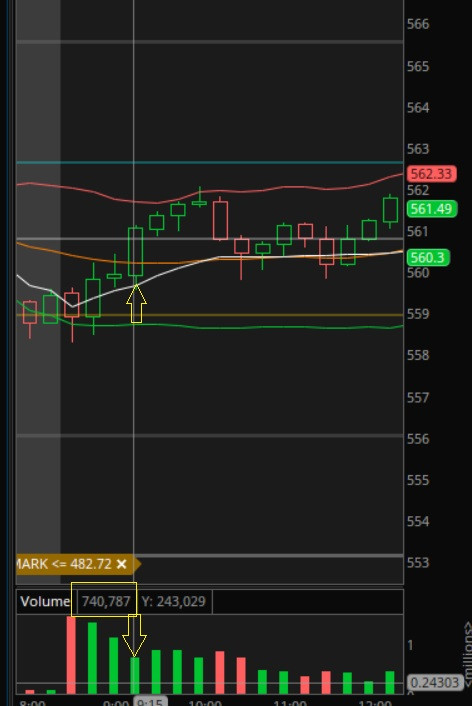Click the Volume study label

pyautogui.click(x=45, y=601)
